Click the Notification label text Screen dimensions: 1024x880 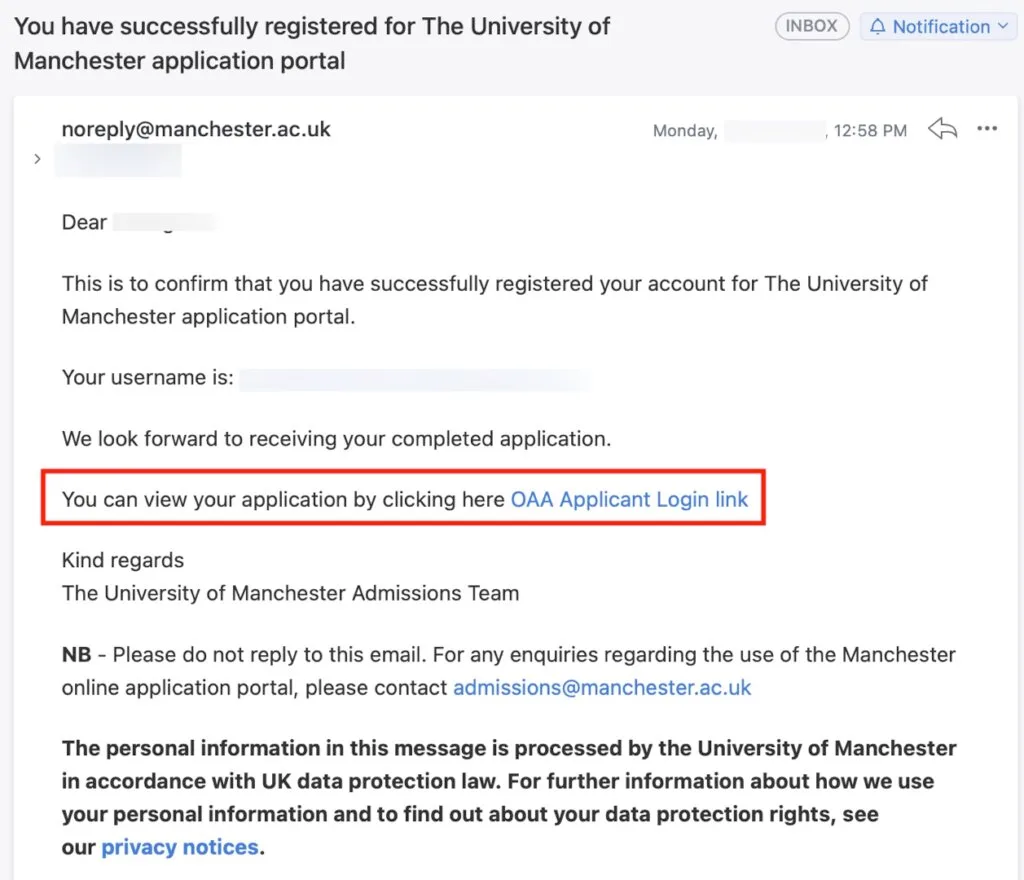point(941,27)
